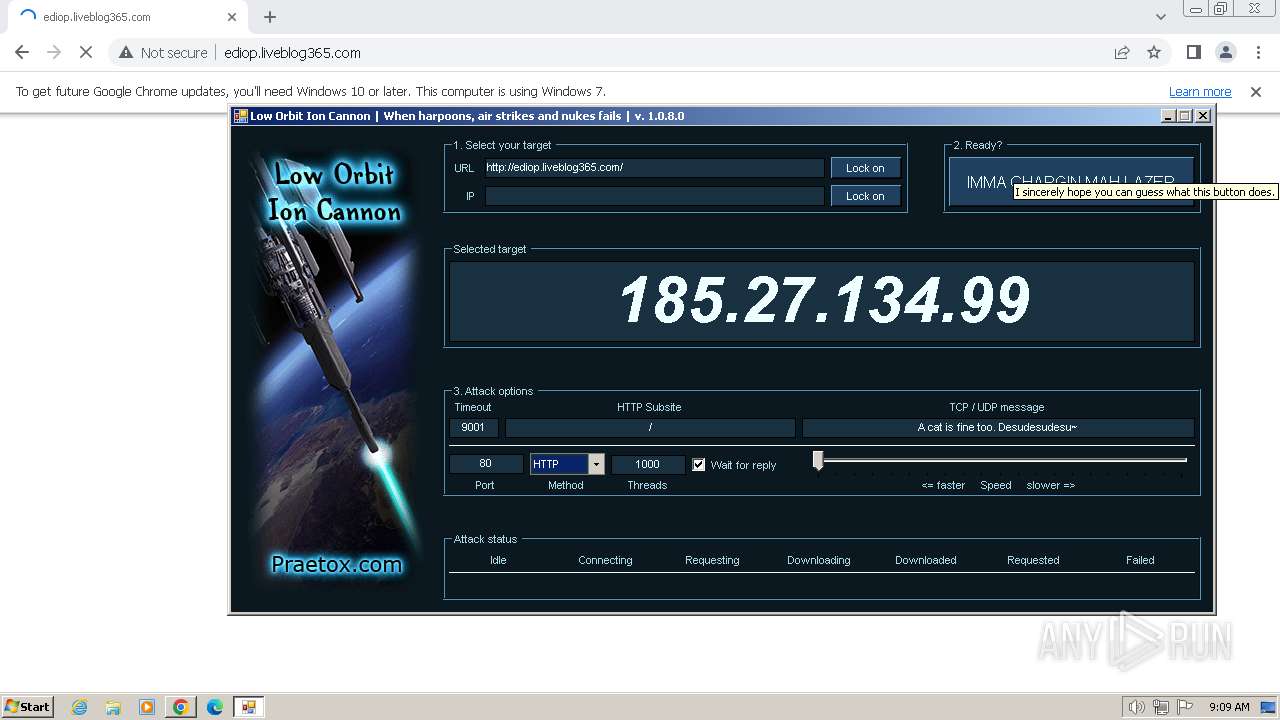This screenshot has width=1280, height=720.
Task: Click the IP target input field
Action: point(655,196)
